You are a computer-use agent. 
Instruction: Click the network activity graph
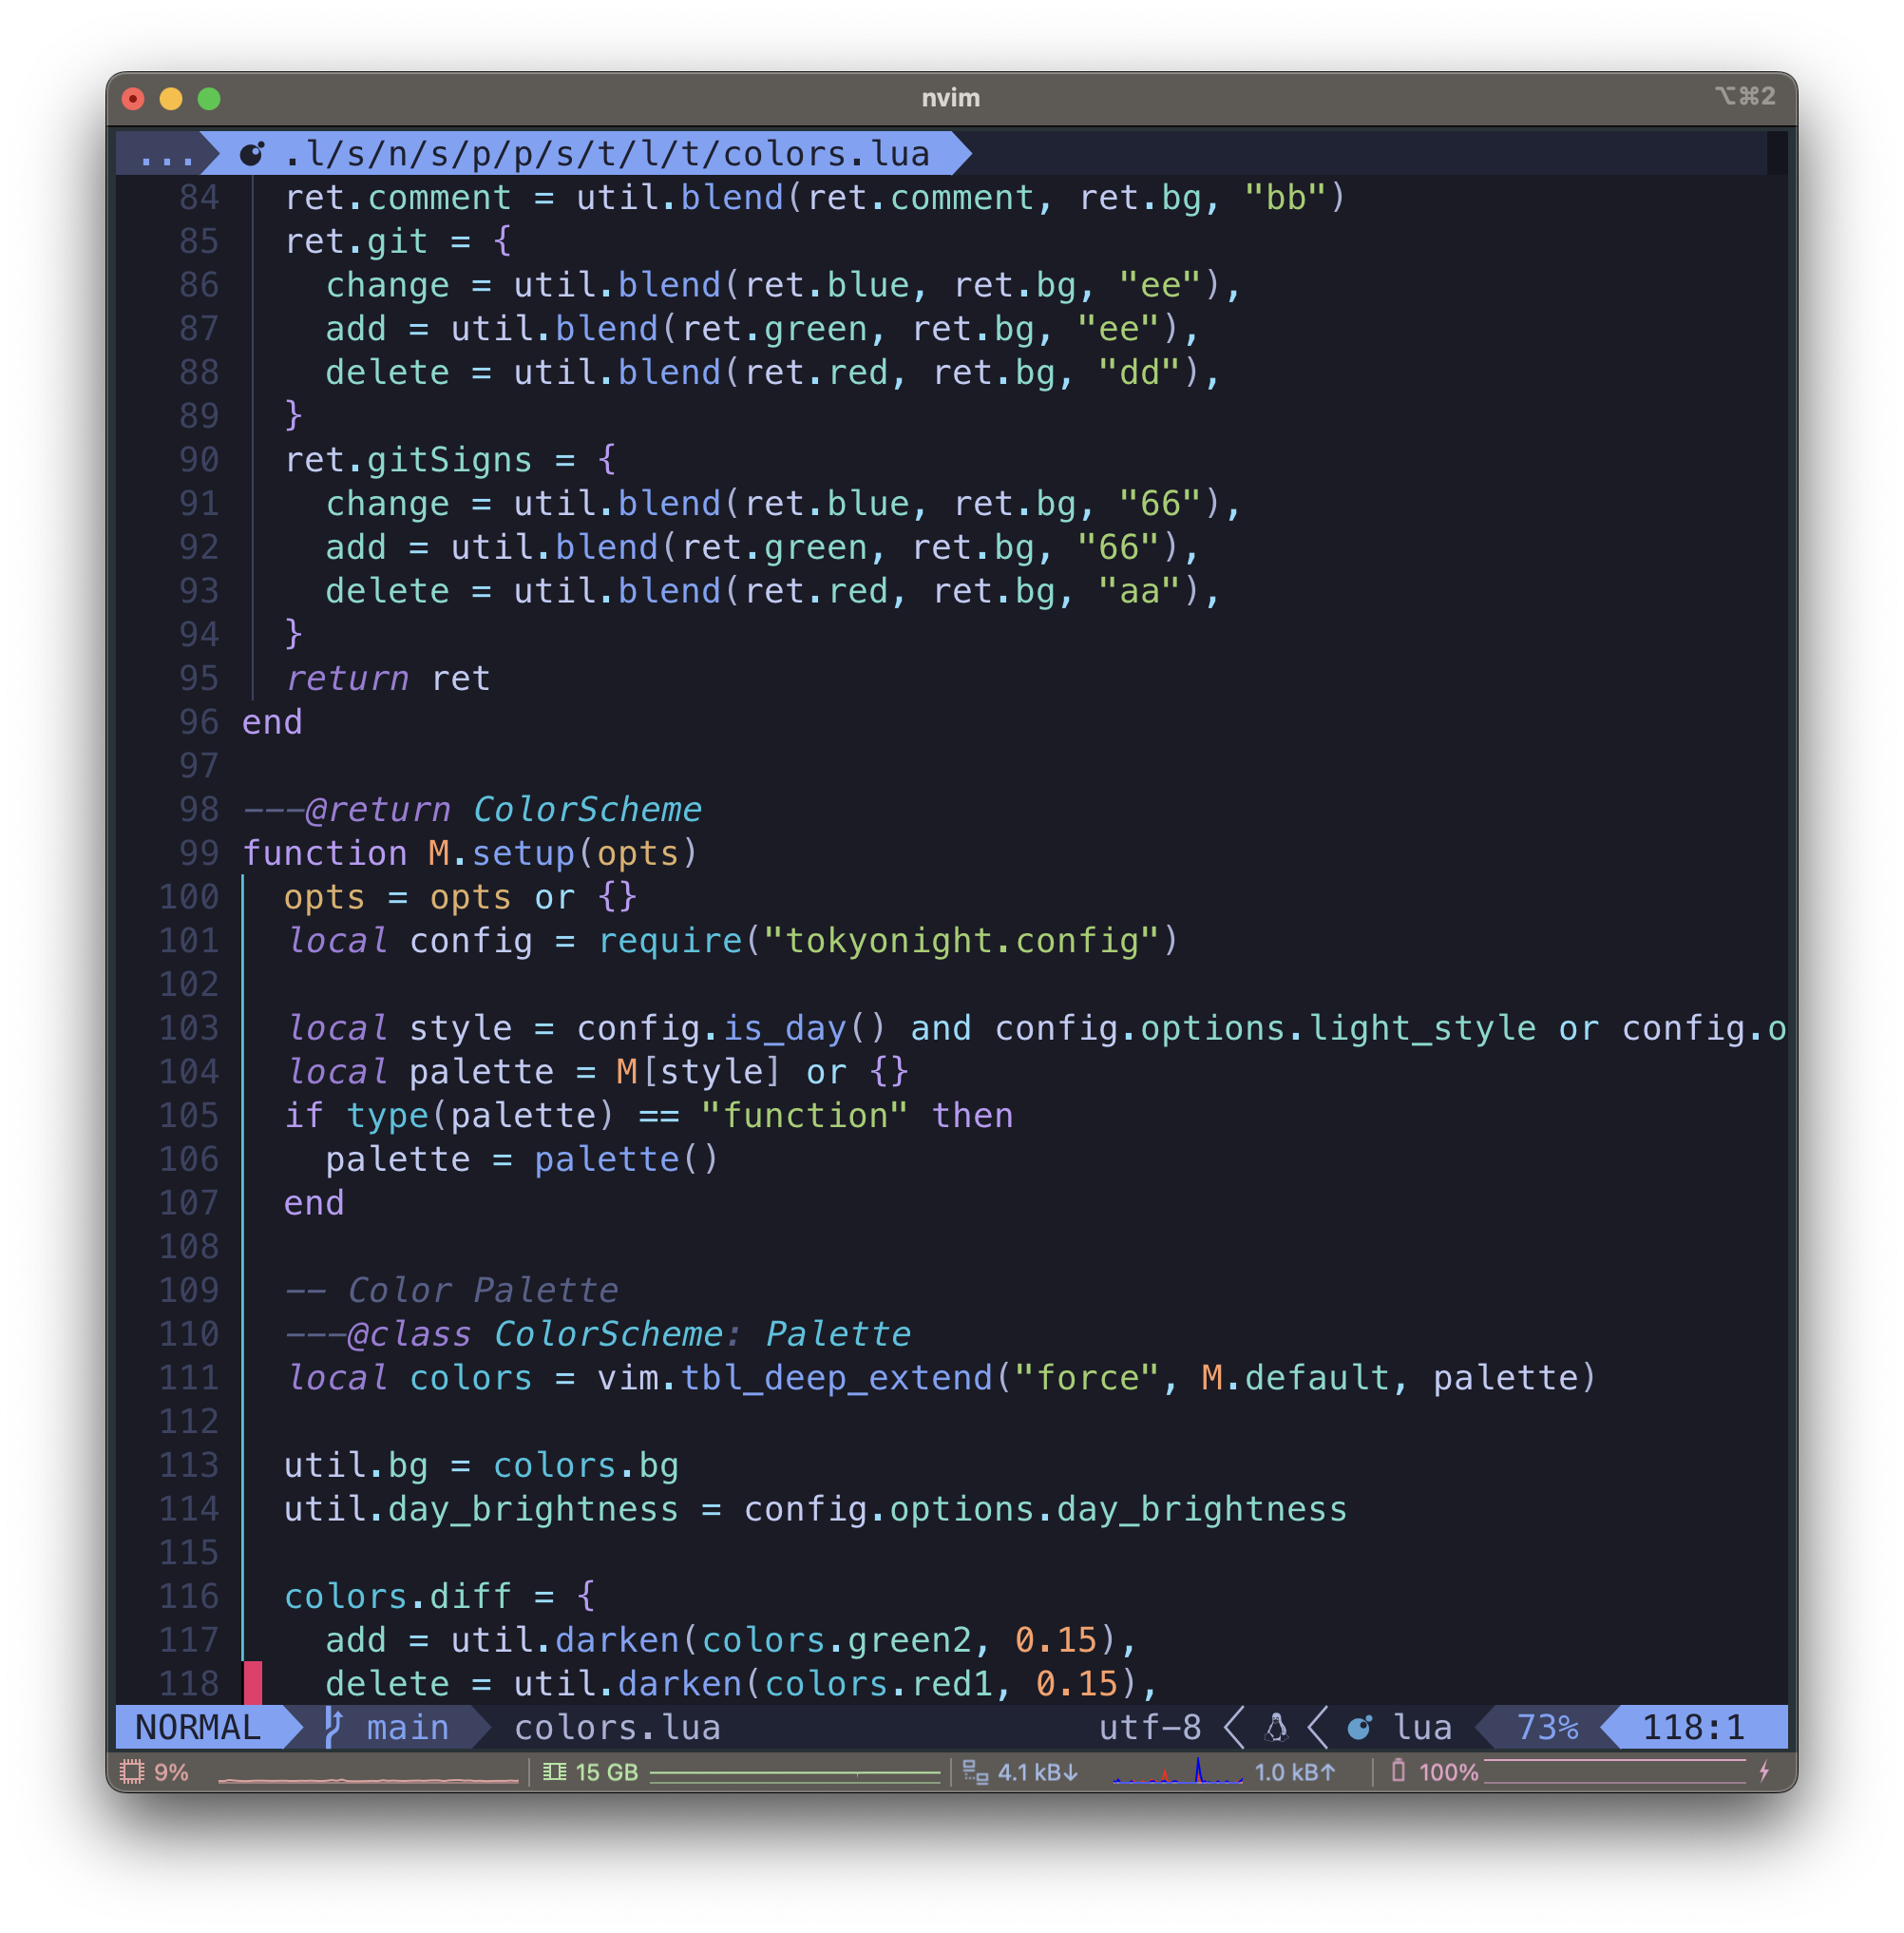[1177, 1771]
